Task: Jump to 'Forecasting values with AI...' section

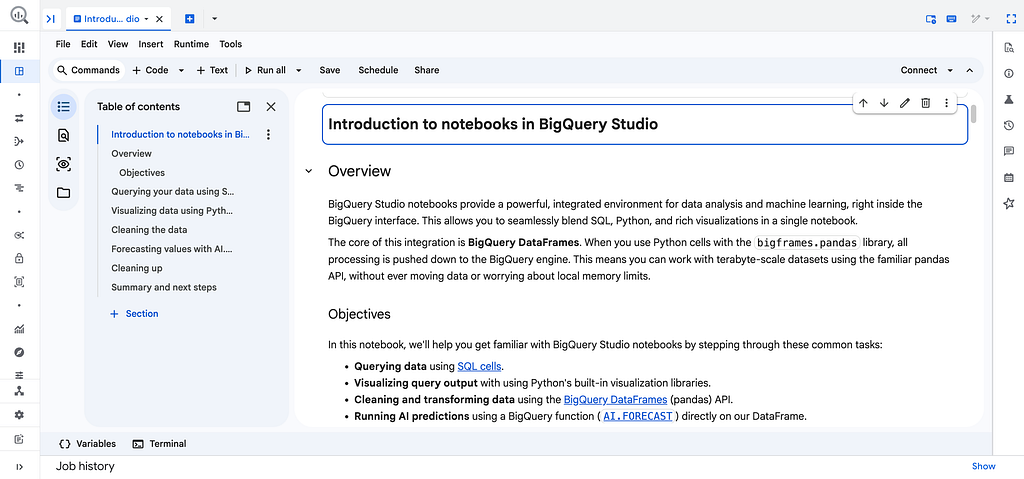Action: pyautogui.click(x=172, y=249)
